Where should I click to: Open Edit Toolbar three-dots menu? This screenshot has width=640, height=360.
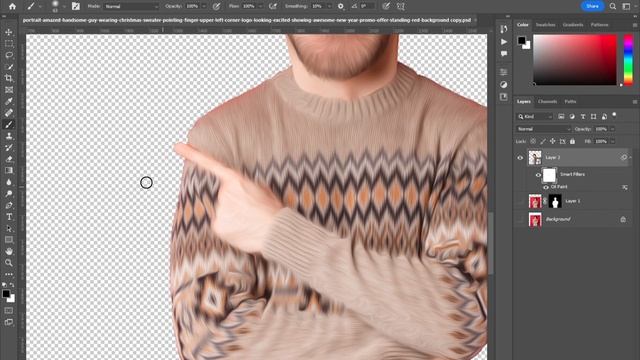[x=9, y=274]
